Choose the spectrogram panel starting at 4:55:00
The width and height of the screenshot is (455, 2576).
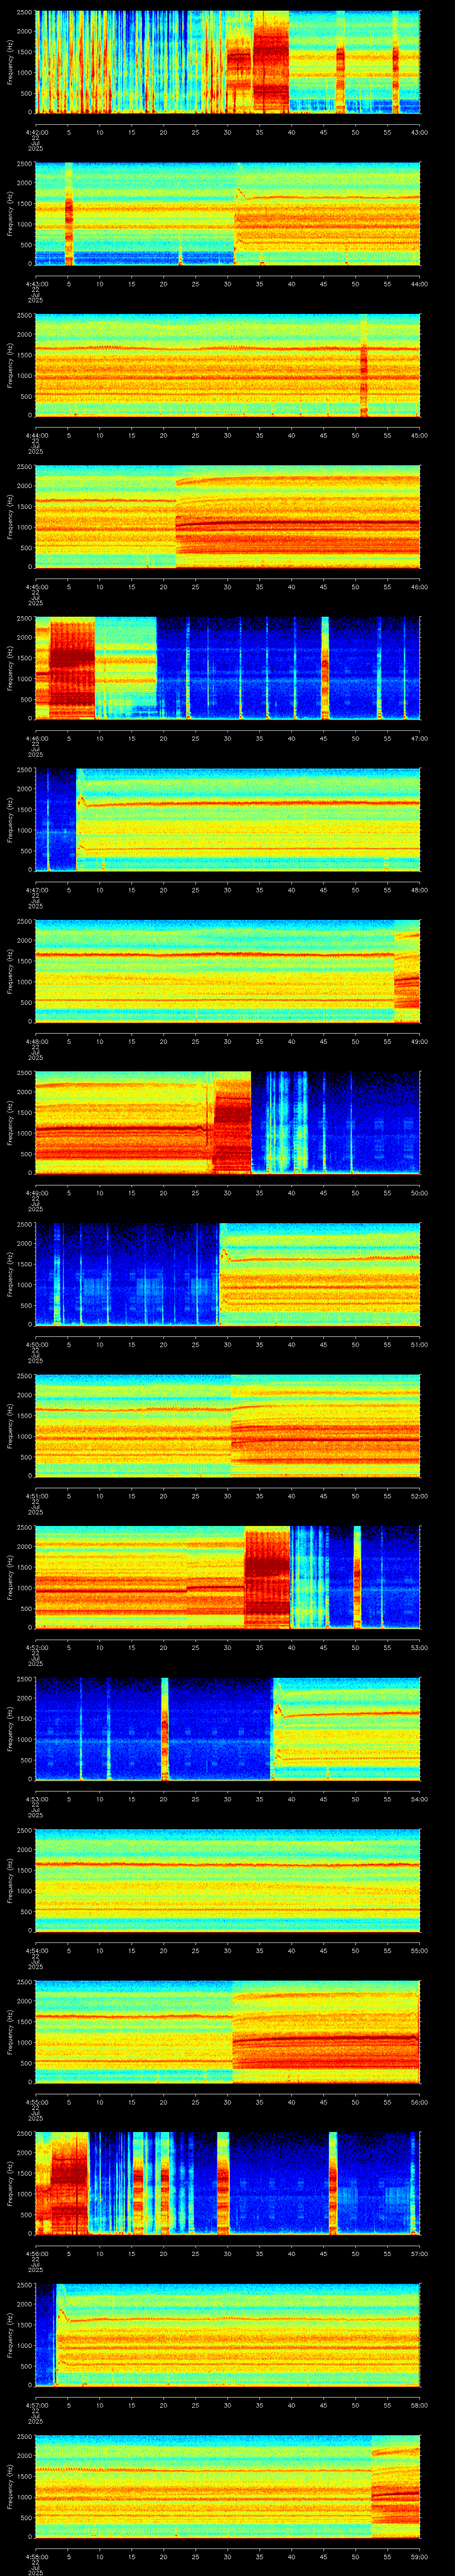tap(228, 2033)
